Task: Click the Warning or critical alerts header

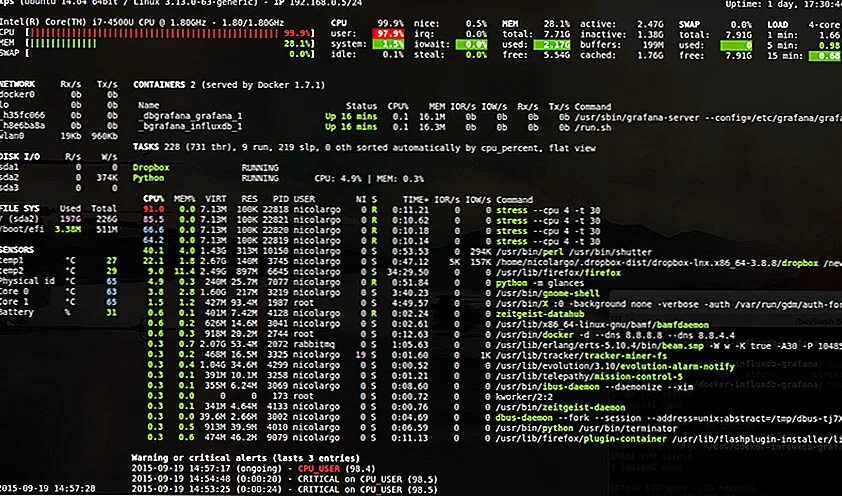Action: click(245, 458)
